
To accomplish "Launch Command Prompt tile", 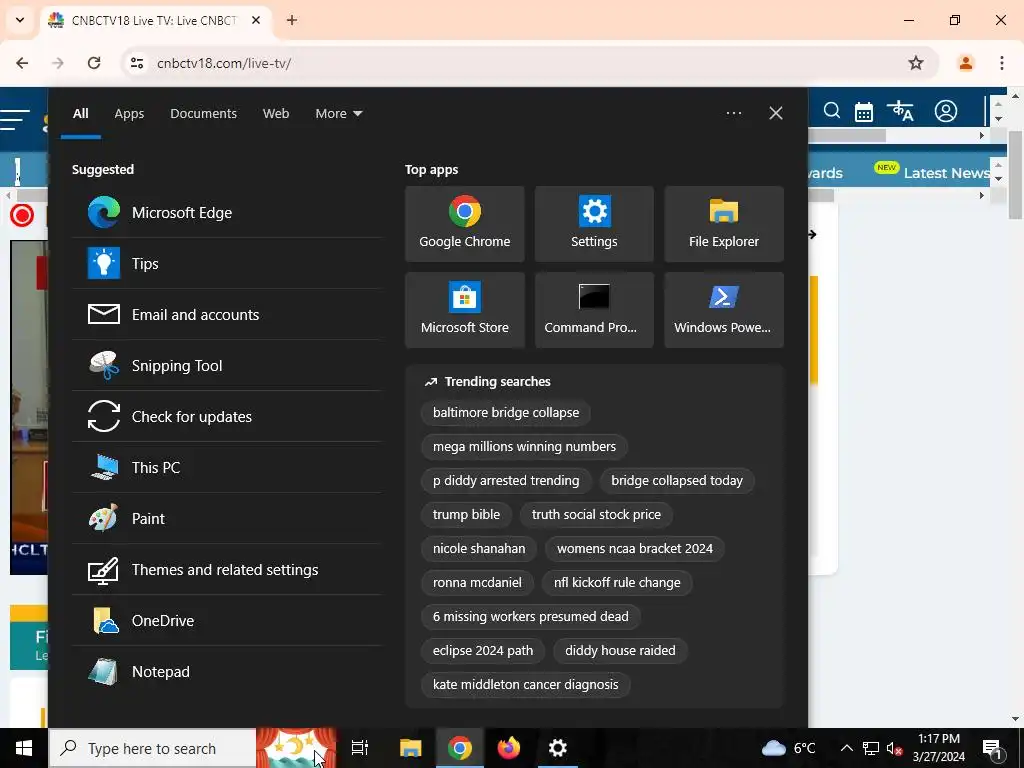I will (x=594, y=310).
